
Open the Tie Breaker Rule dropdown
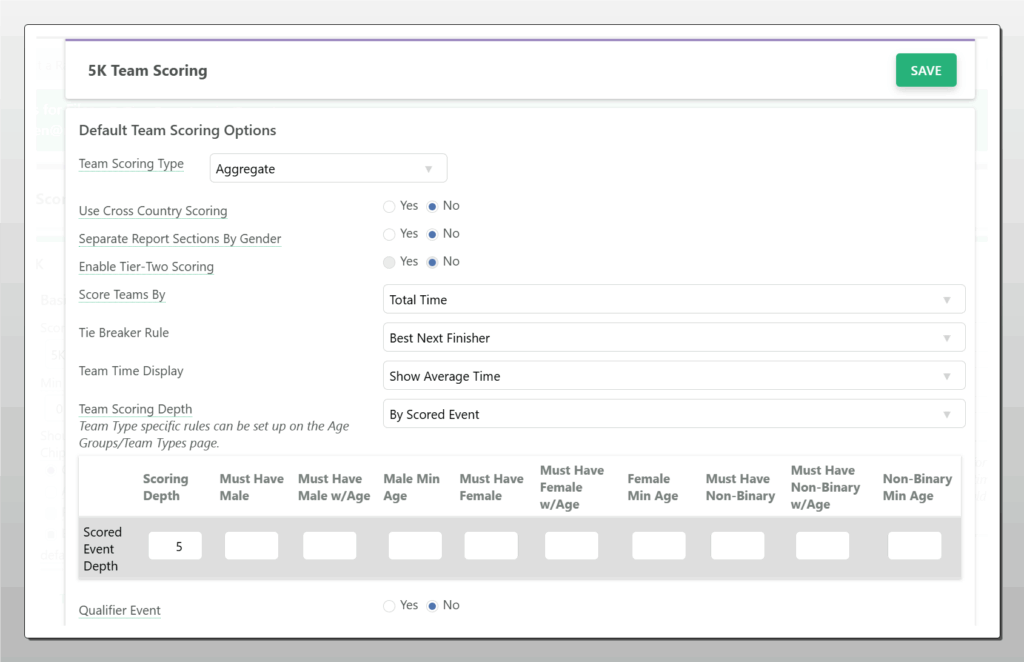[x=673, y=338]
